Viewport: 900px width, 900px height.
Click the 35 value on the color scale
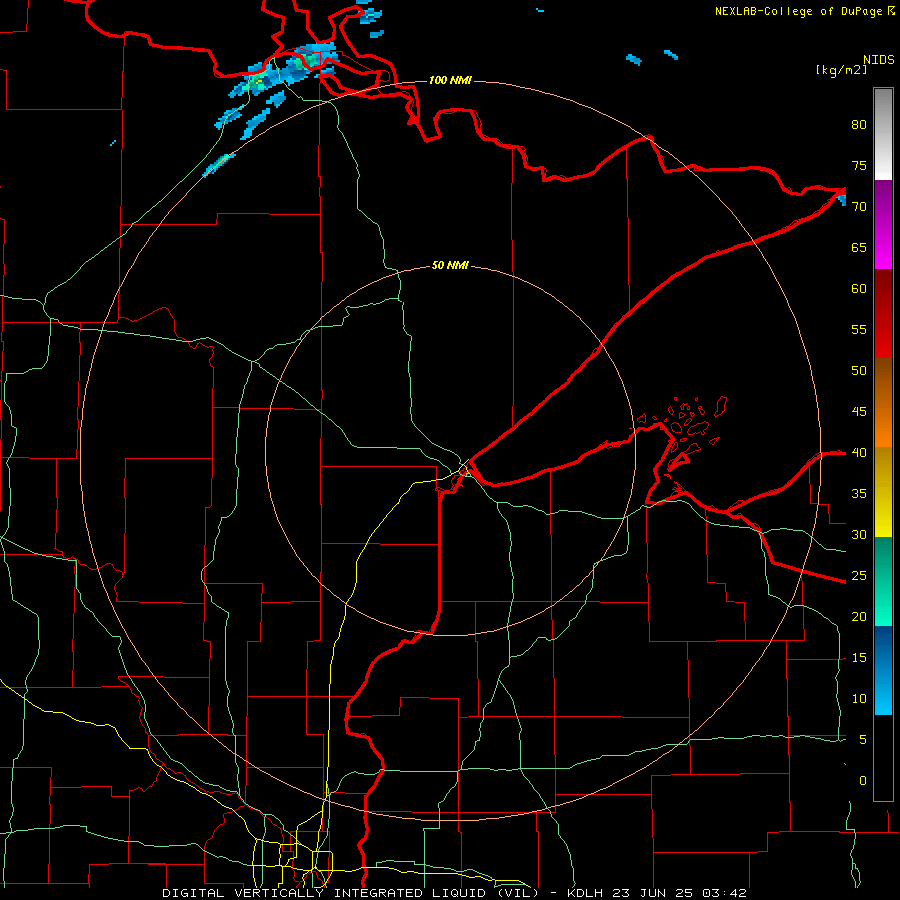click(x=859, y=494)
